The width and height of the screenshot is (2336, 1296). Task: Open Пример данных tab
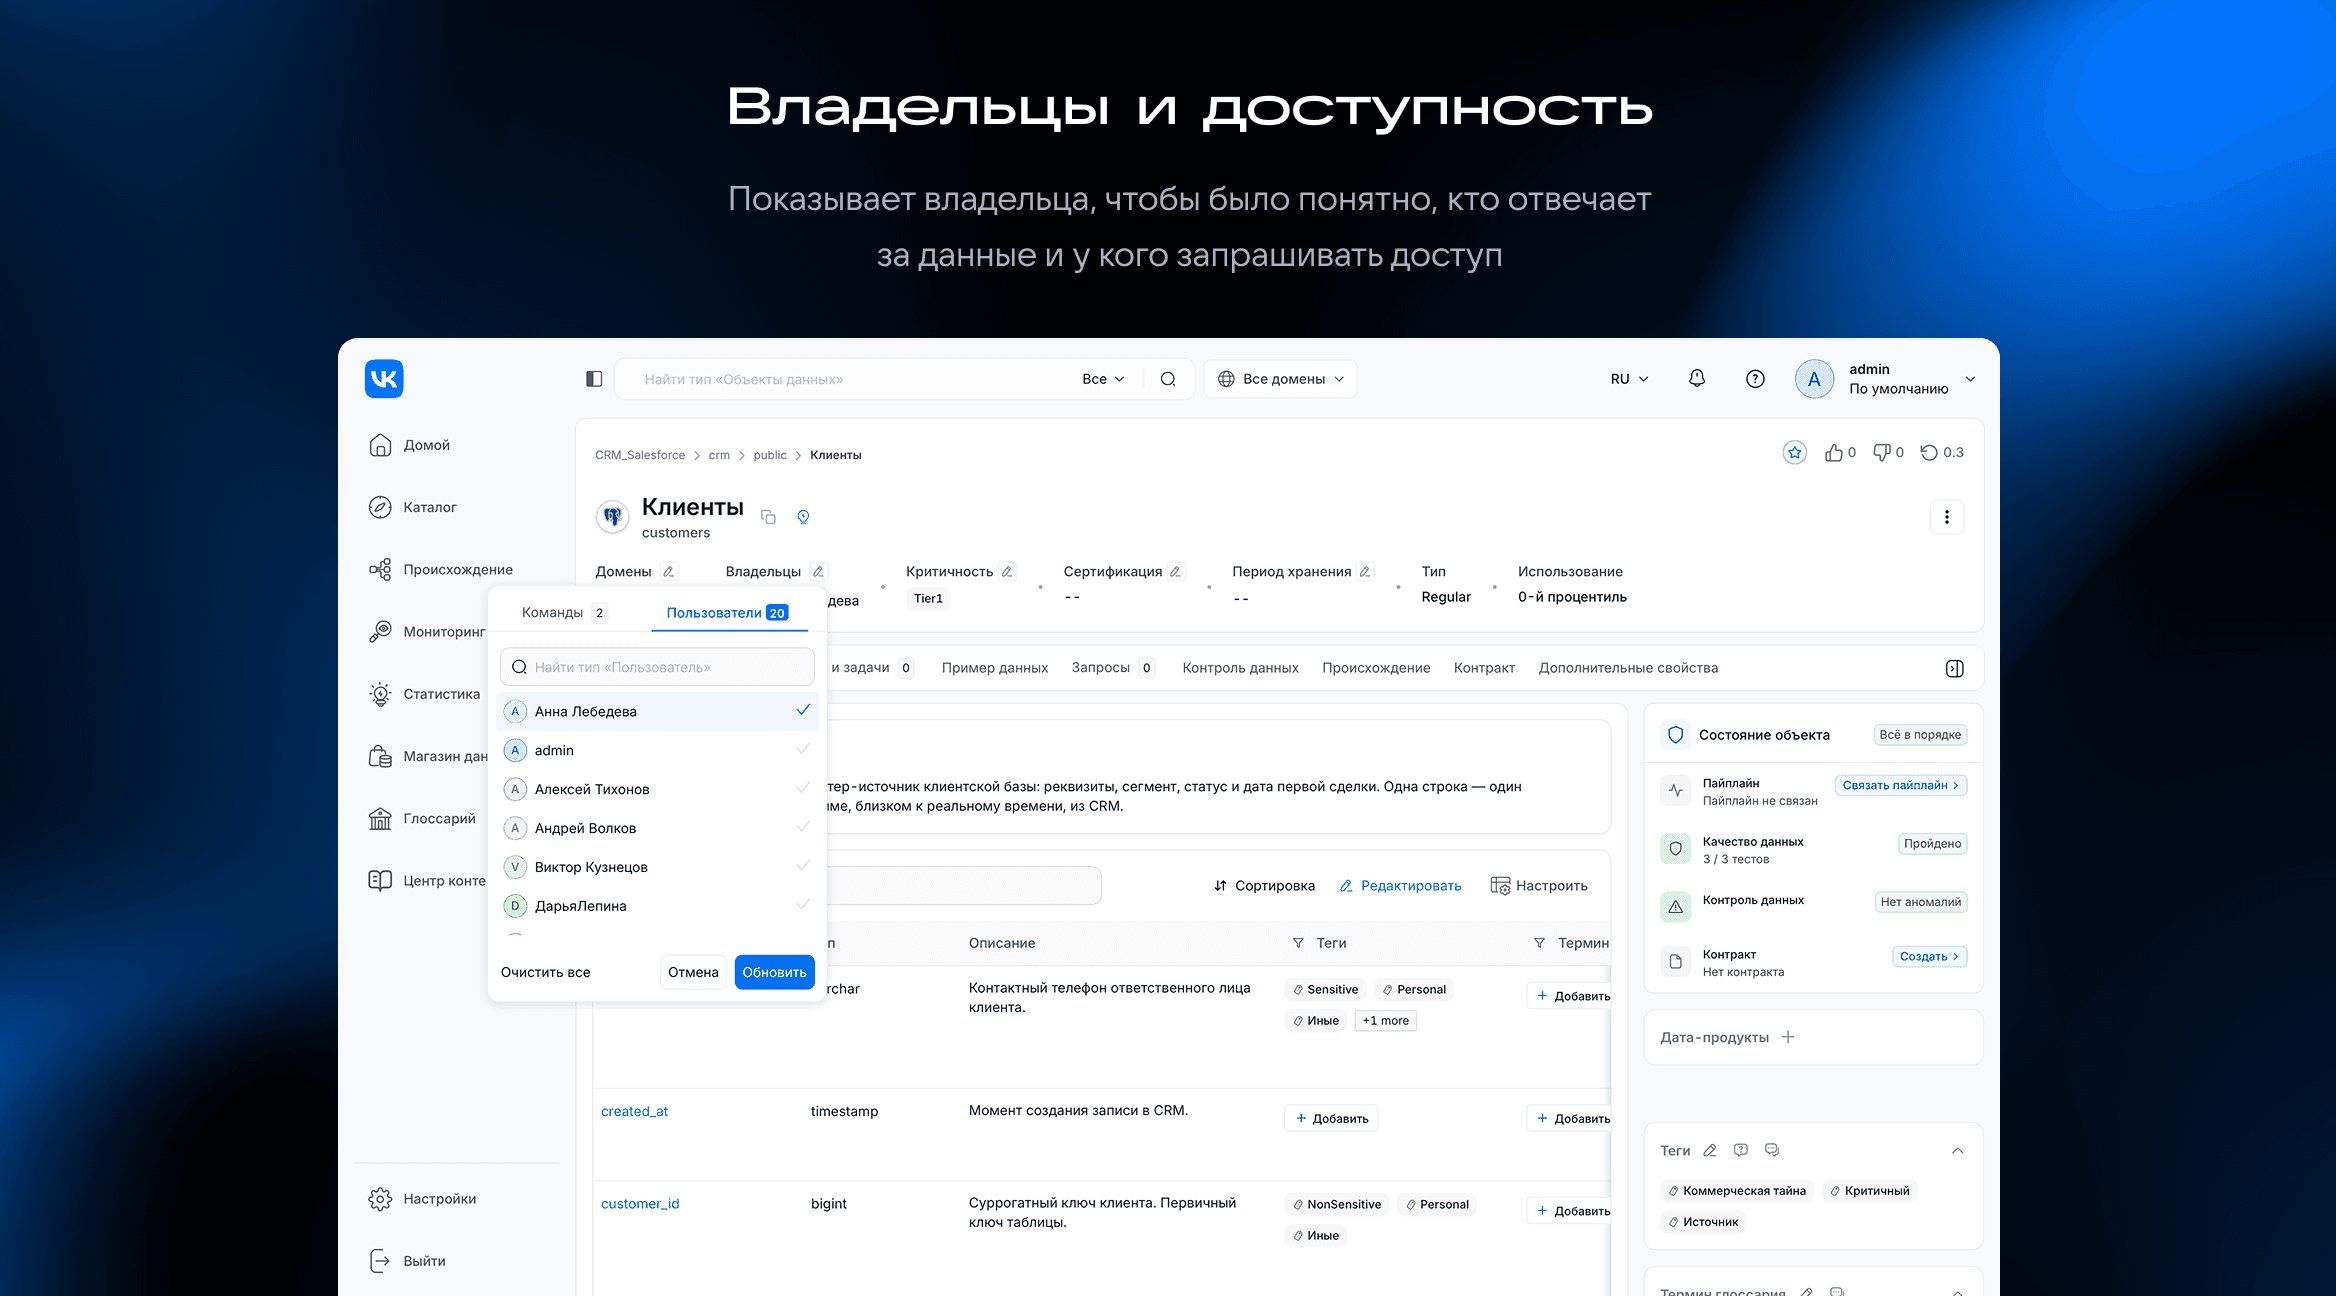pos(995,668)
